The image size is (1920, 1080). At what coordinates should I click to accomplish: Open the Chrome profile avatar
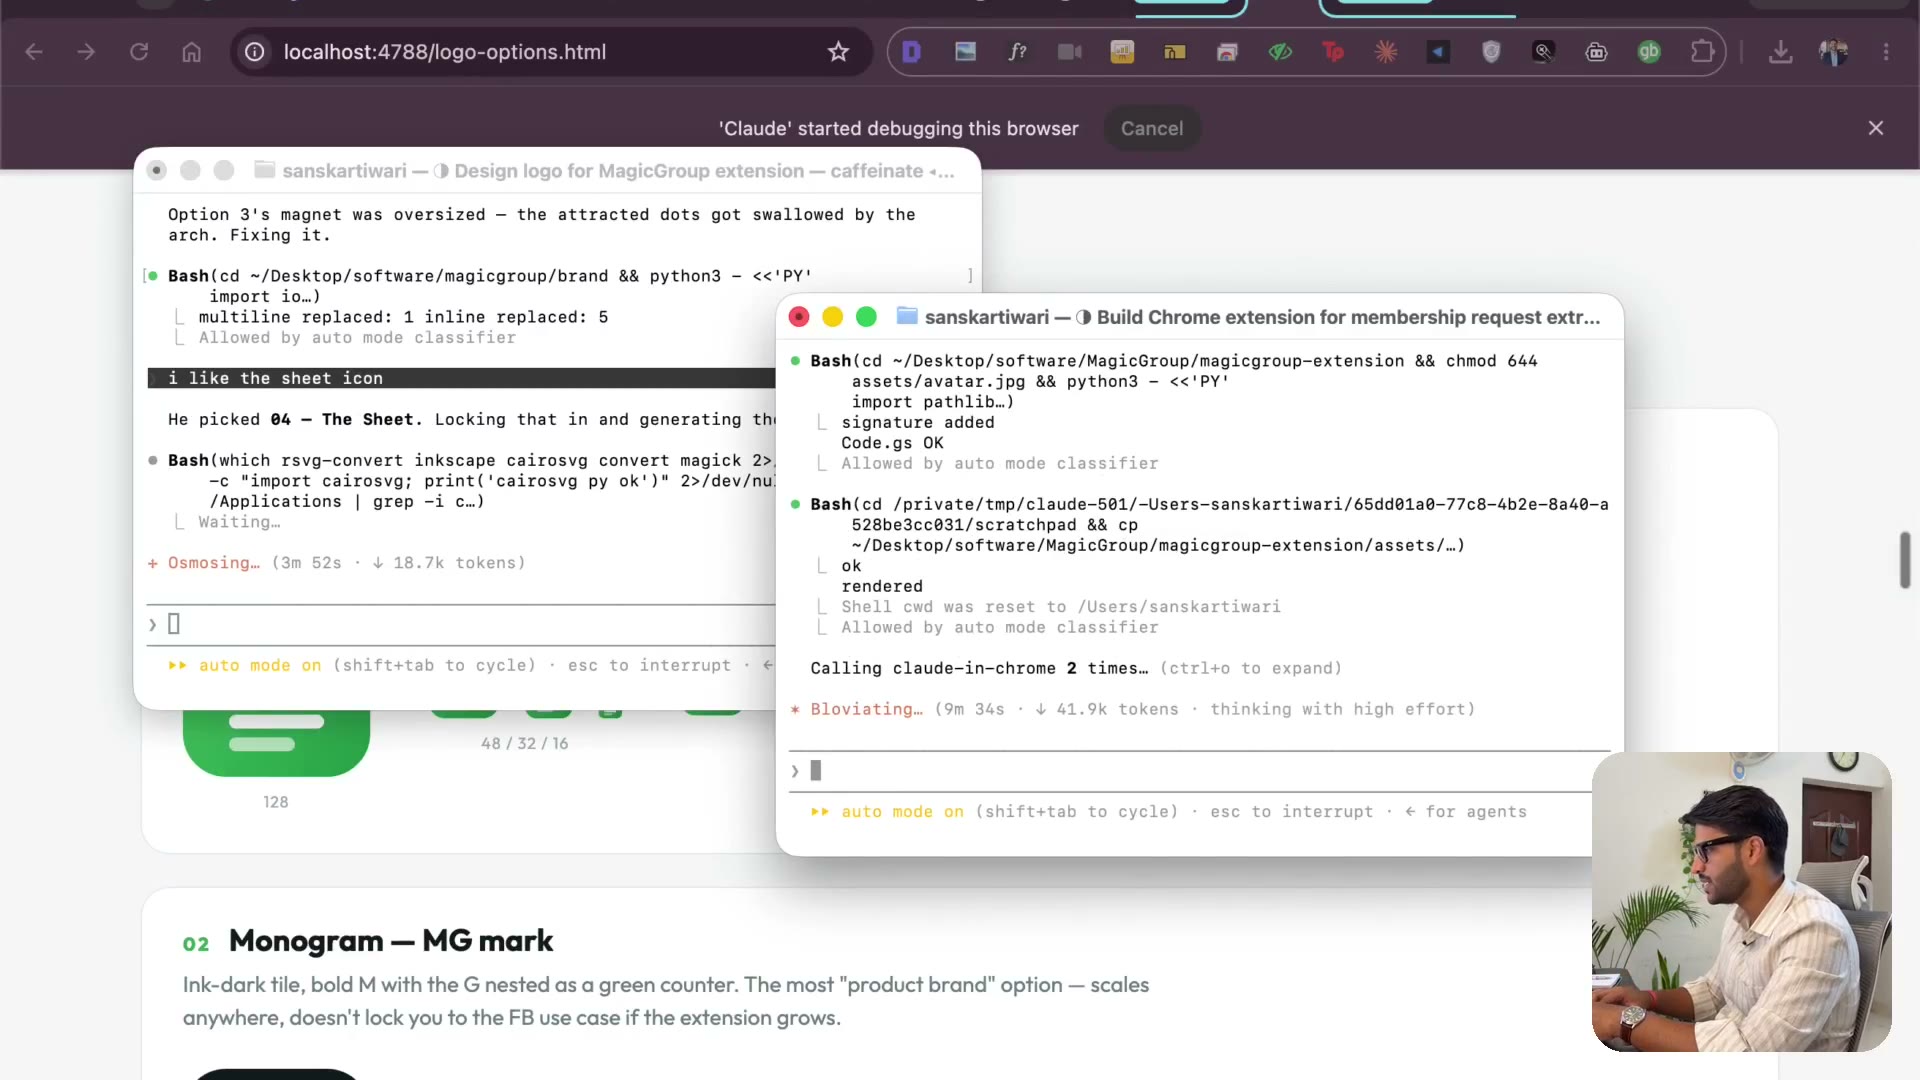coord(1833,52)
